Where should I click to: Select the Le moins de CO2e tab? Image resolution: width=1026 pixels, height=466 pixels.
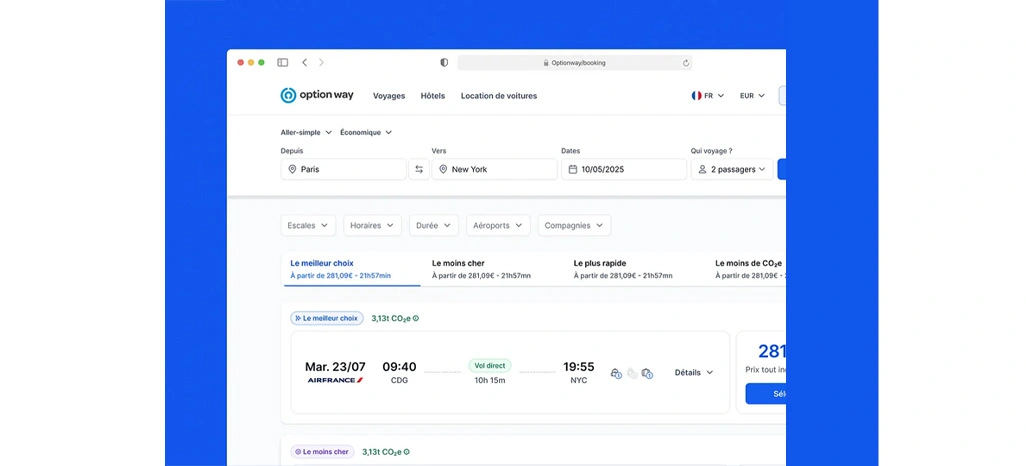click(750, 269)
